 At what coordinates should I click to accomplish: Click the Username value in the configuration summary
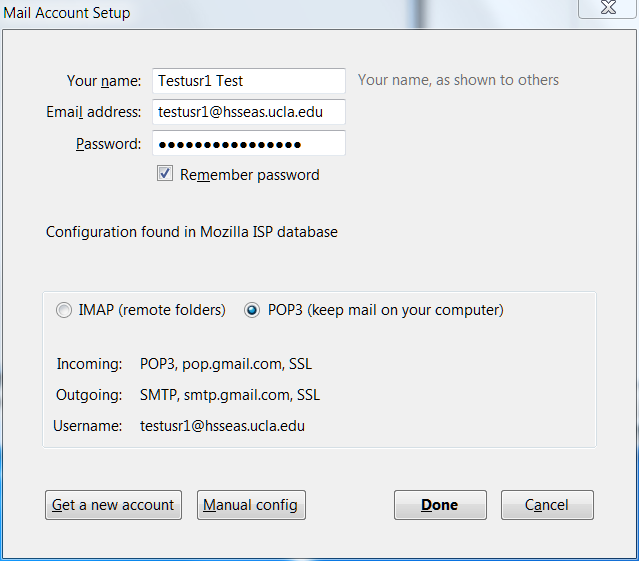coord(222,426)
